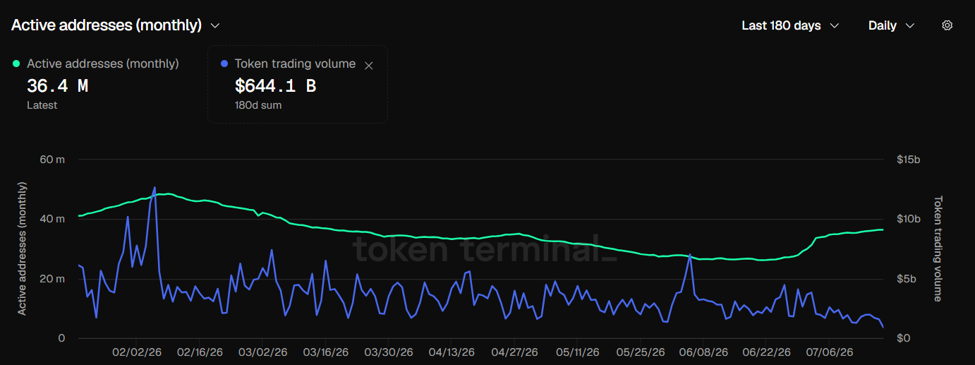Click the 03/30/26 x-axis date label
This screenshot has width=975, height=365.
click(x=388, y=352)
